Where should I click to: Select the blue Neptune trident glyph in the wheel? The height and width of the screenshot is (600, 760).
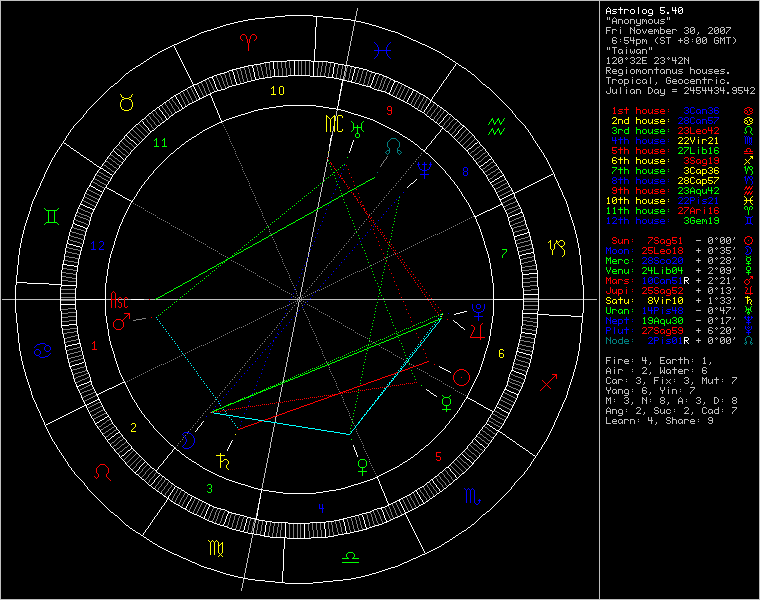(425, 169)
